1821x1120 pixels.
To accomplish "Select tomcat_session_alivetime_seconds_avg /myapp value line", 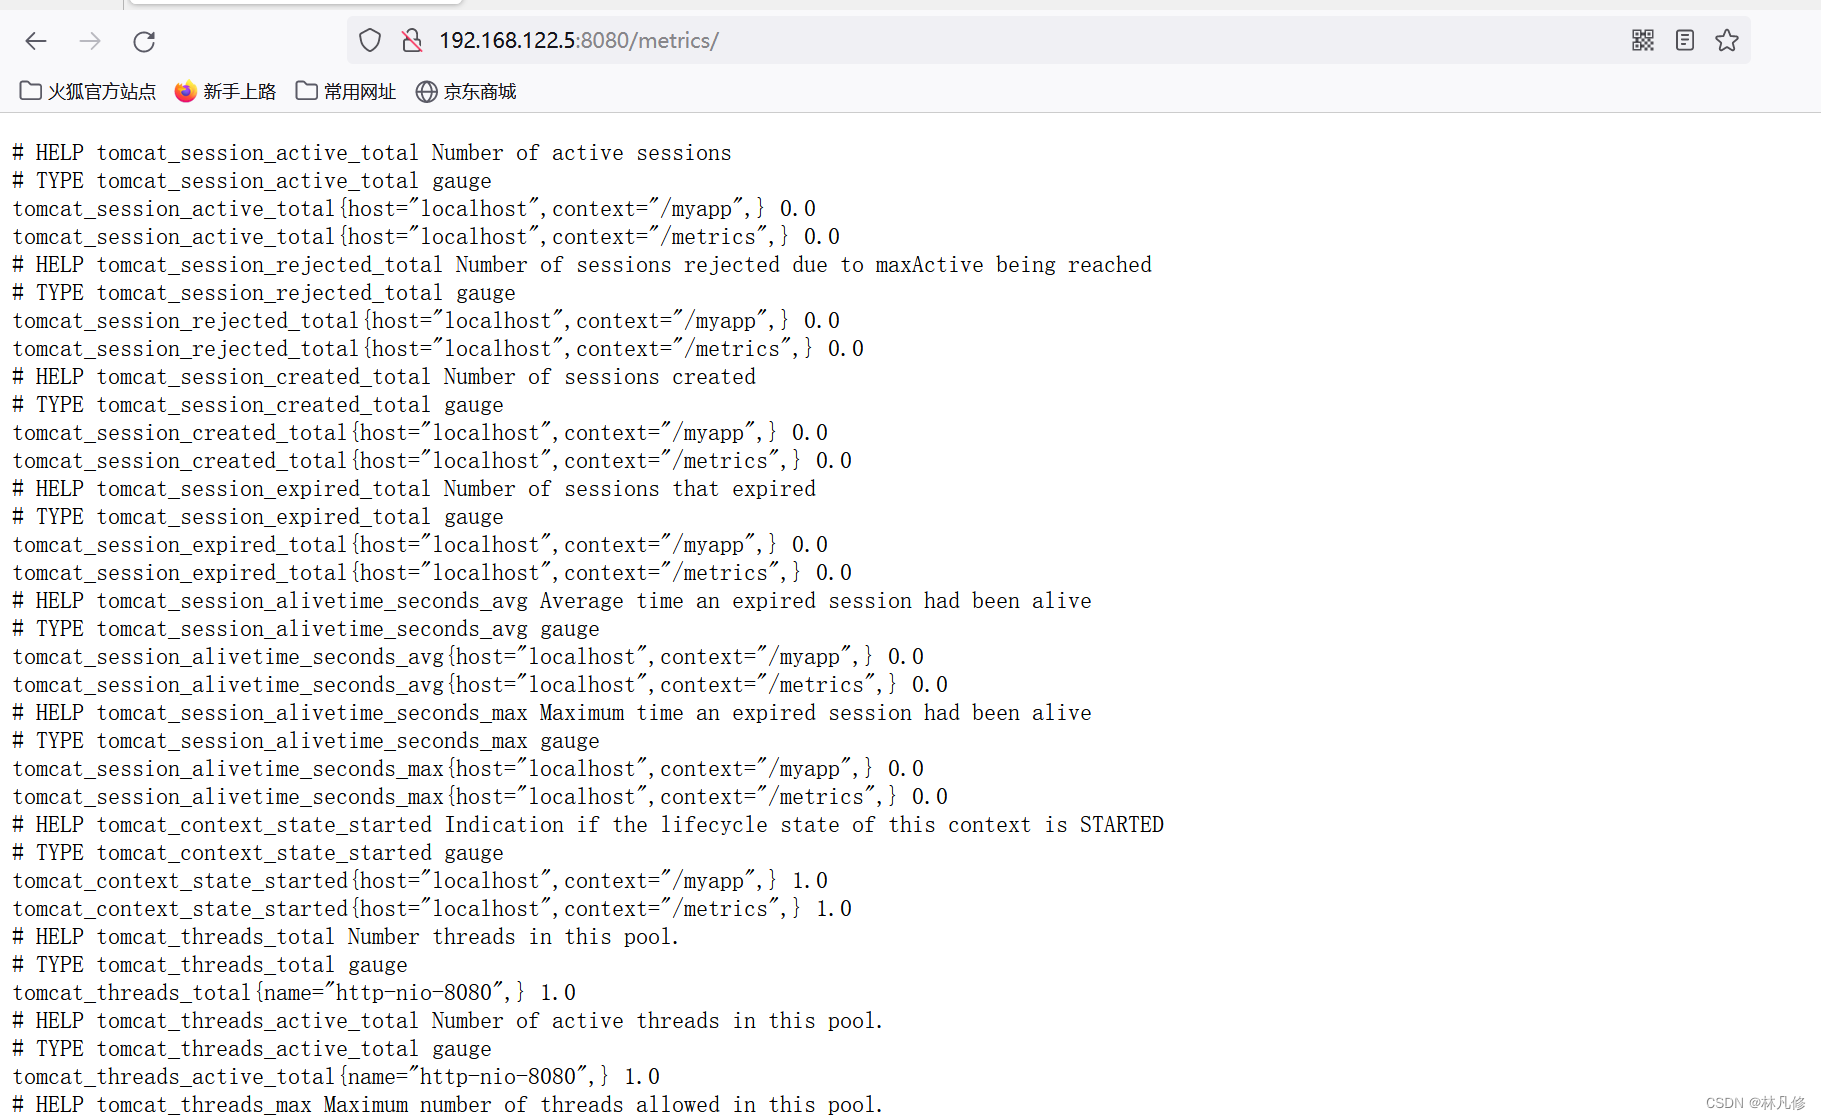I will [x=468, y=657].
